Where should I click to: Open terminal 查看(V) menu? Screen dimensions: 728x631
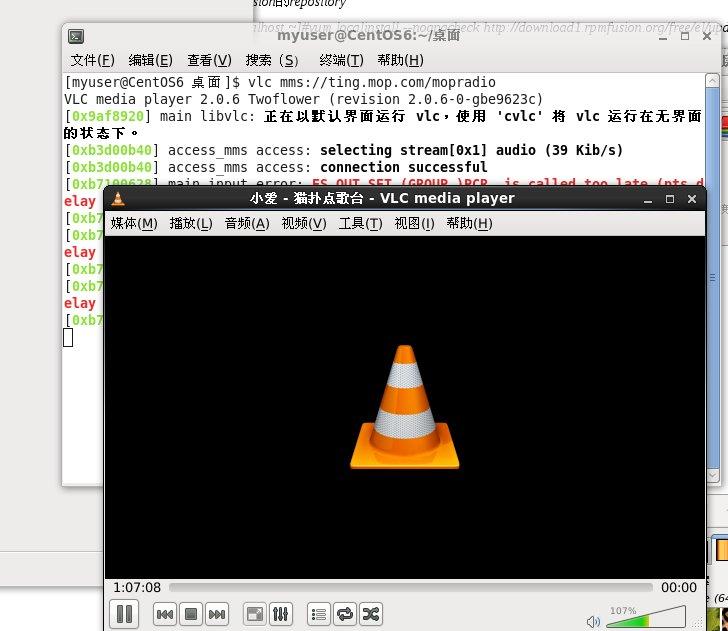(x=209, y=60)
